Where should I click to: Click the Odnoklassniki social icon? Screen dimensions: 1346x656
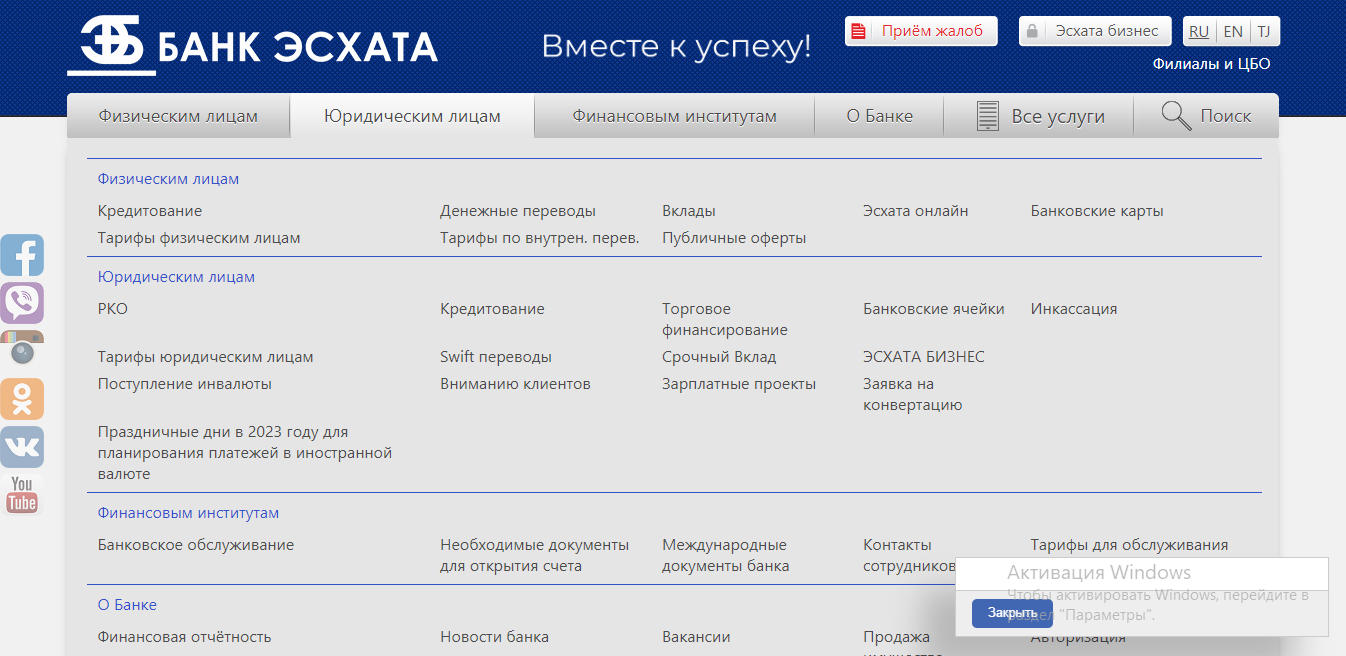coord(22,399)
